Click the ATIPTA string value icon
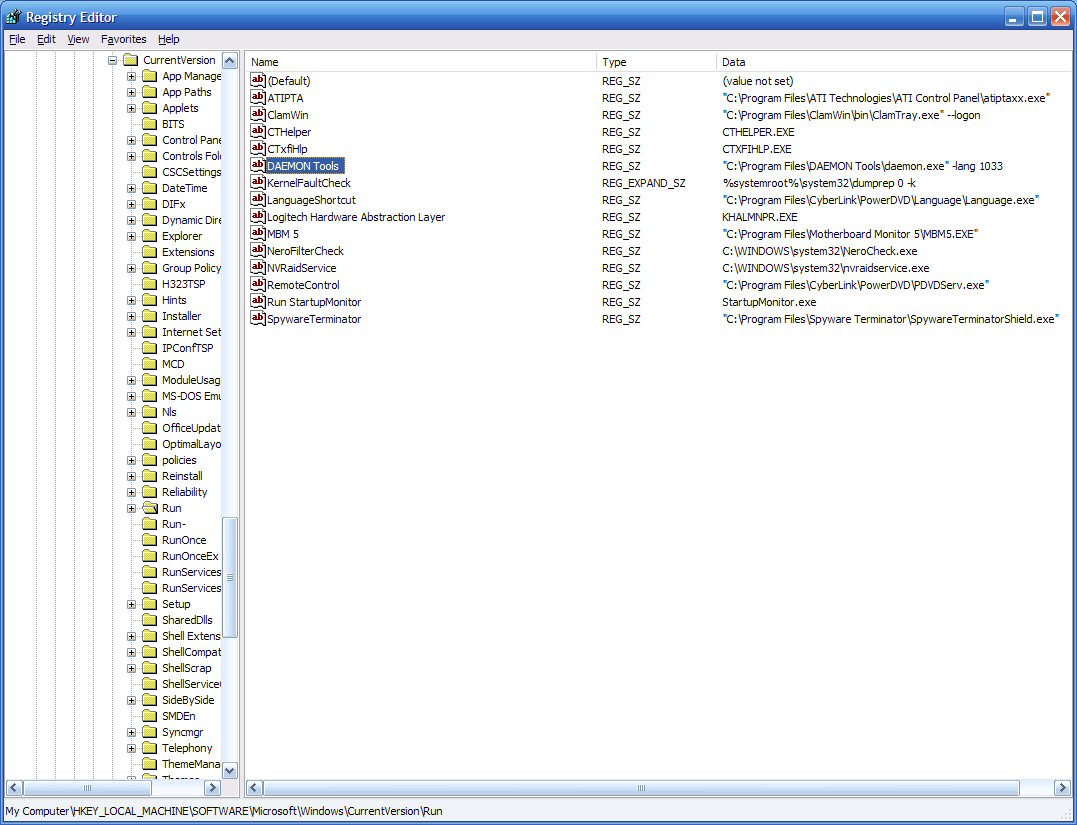Screen dimensions: 1077x825 point(258,98)
